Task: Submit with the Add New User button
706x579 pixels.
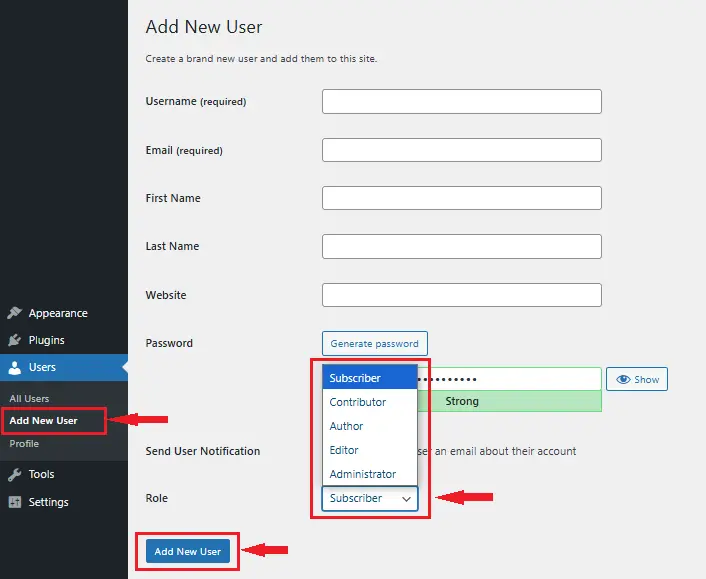Action: [188, 551]
